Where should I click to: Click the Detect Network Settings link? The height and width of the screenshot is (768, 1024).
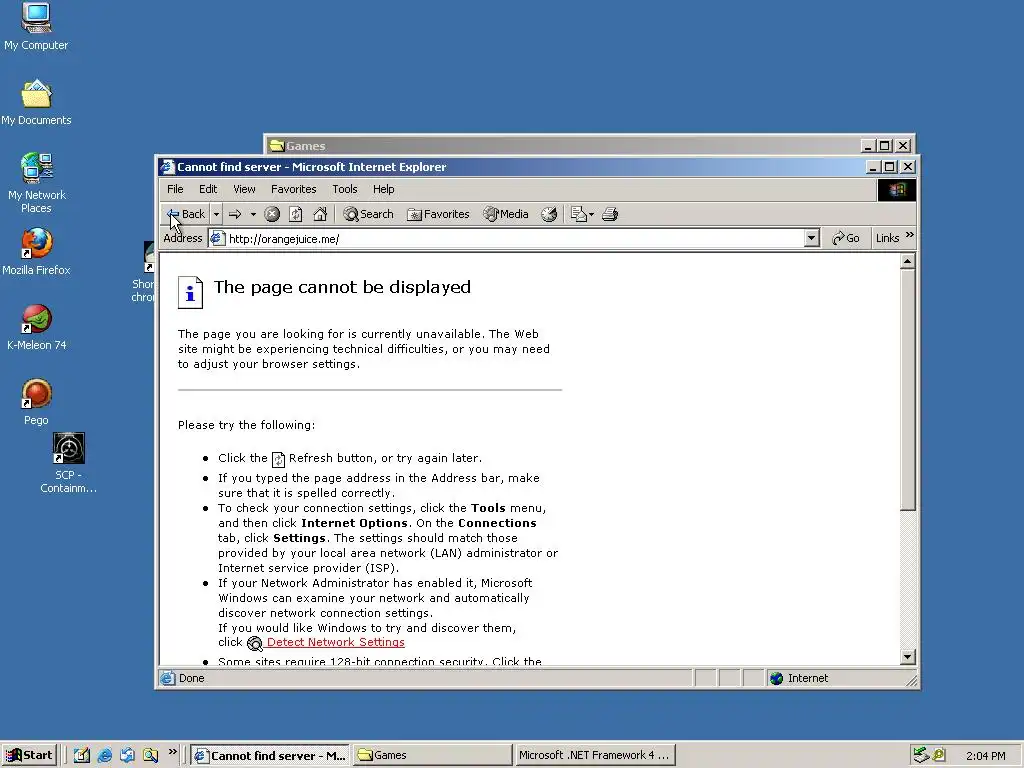coord(336,643)
